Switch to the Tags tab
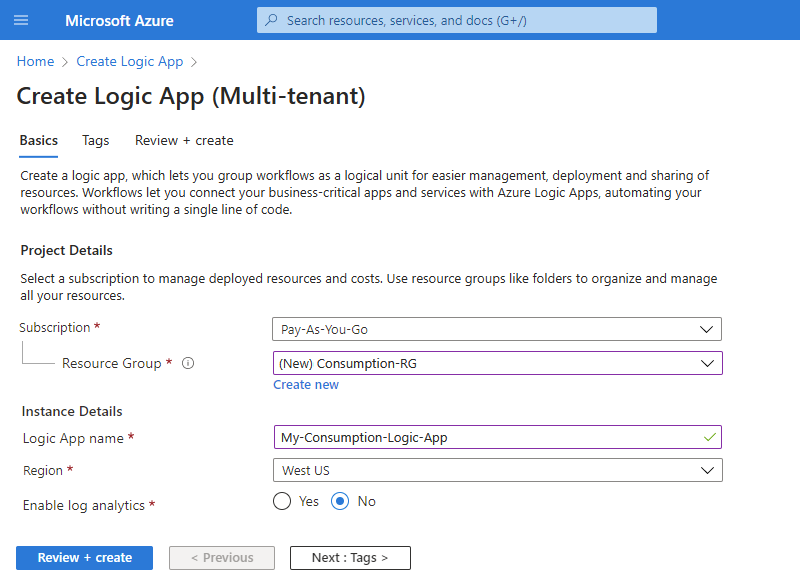Screen dimensions: 800x580 (95, 140)
